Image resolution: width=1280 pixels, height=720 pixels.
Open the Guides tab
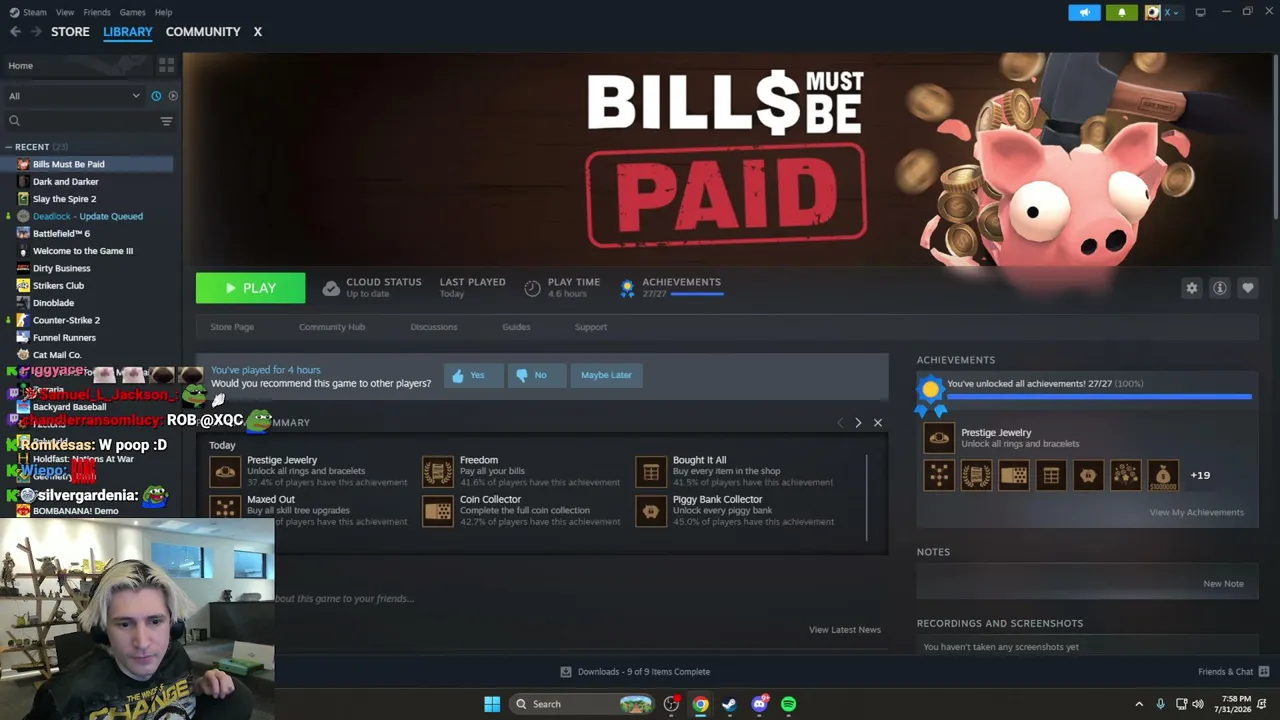(516, 327)
